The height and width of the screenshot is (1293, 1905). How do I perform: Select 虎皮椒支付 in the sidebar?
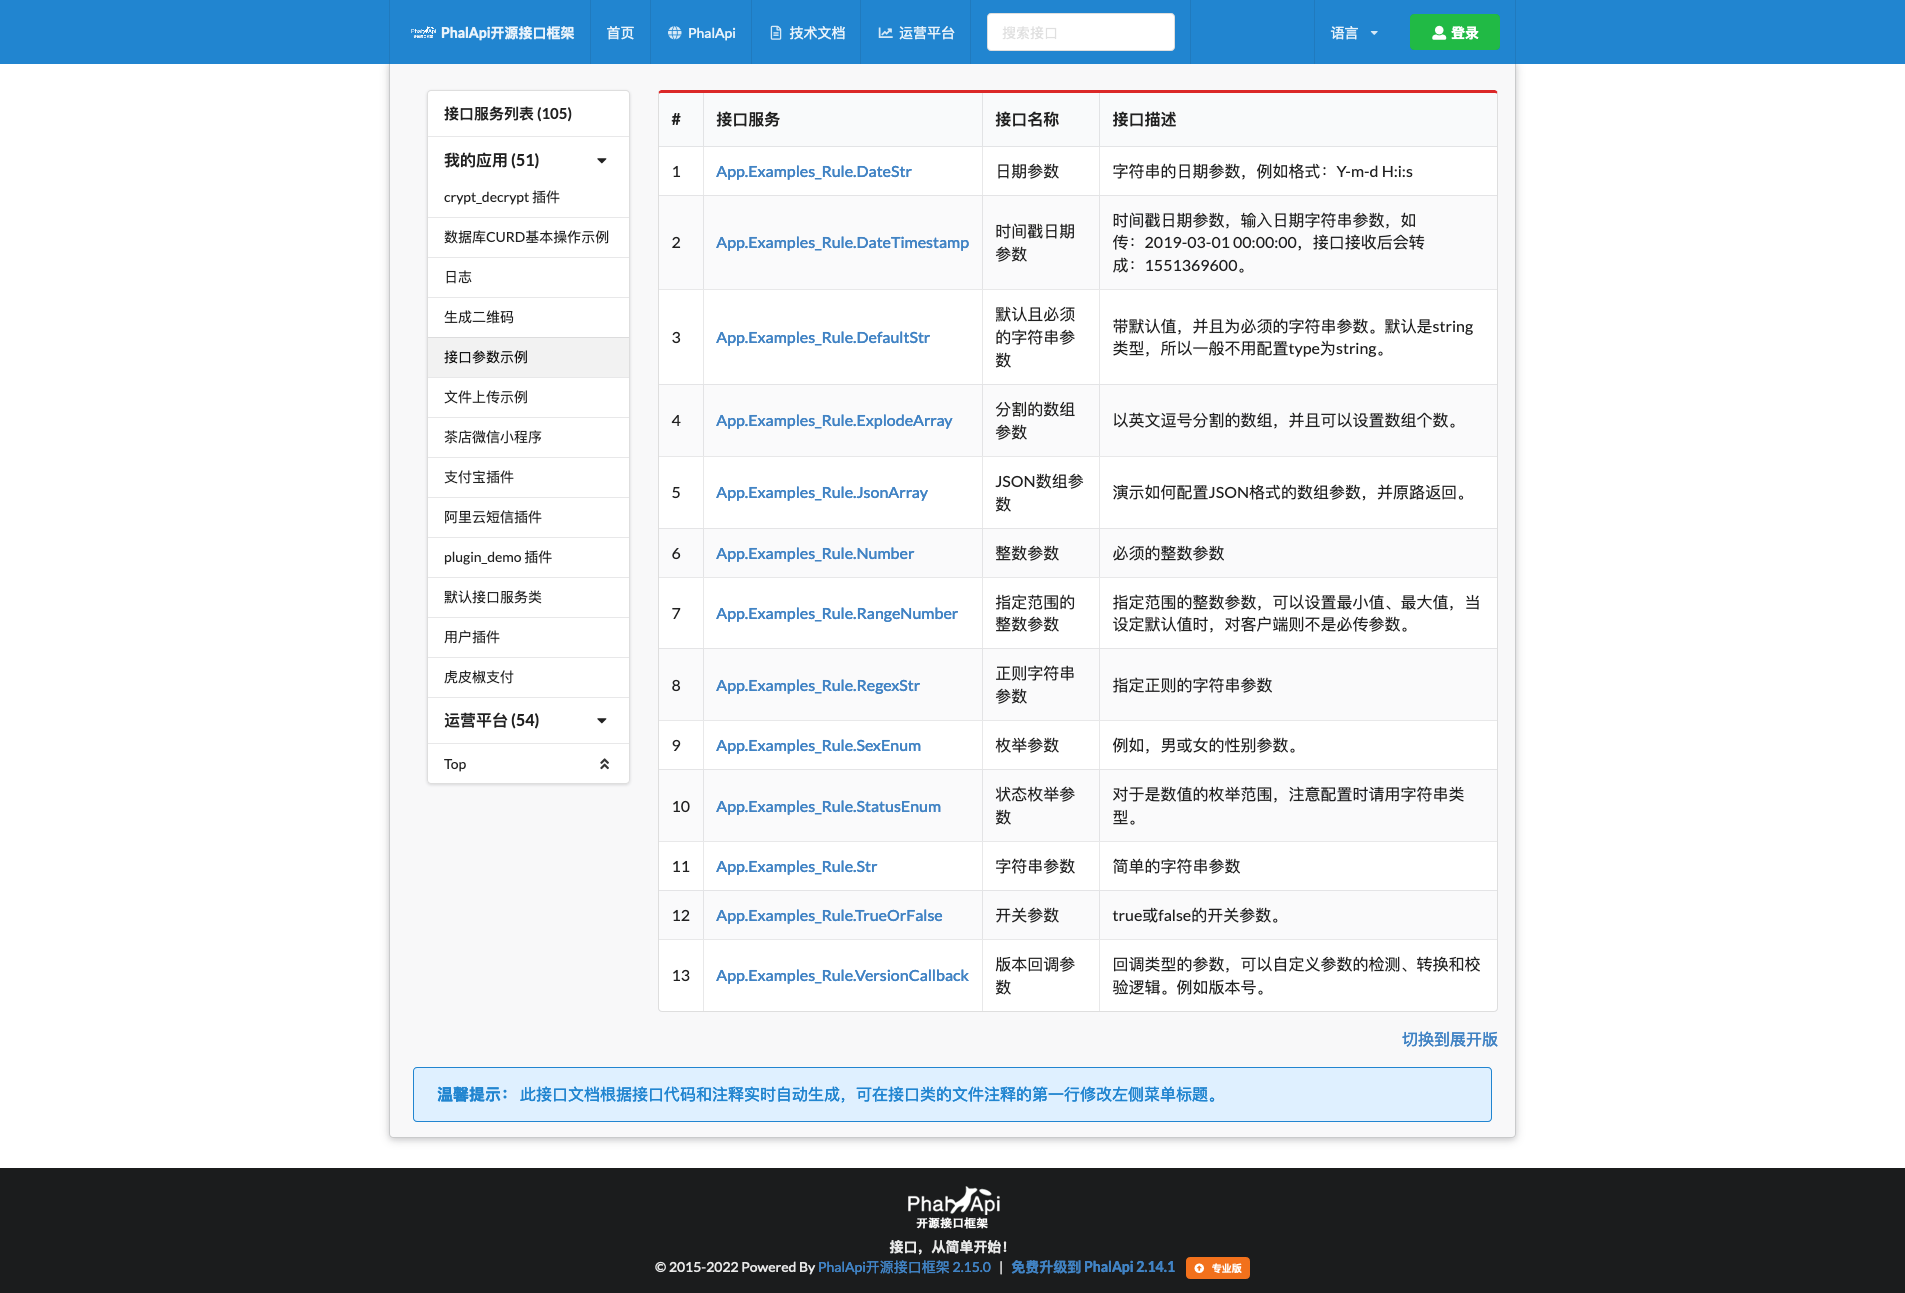pyautogui.click(x=528, y=677)
